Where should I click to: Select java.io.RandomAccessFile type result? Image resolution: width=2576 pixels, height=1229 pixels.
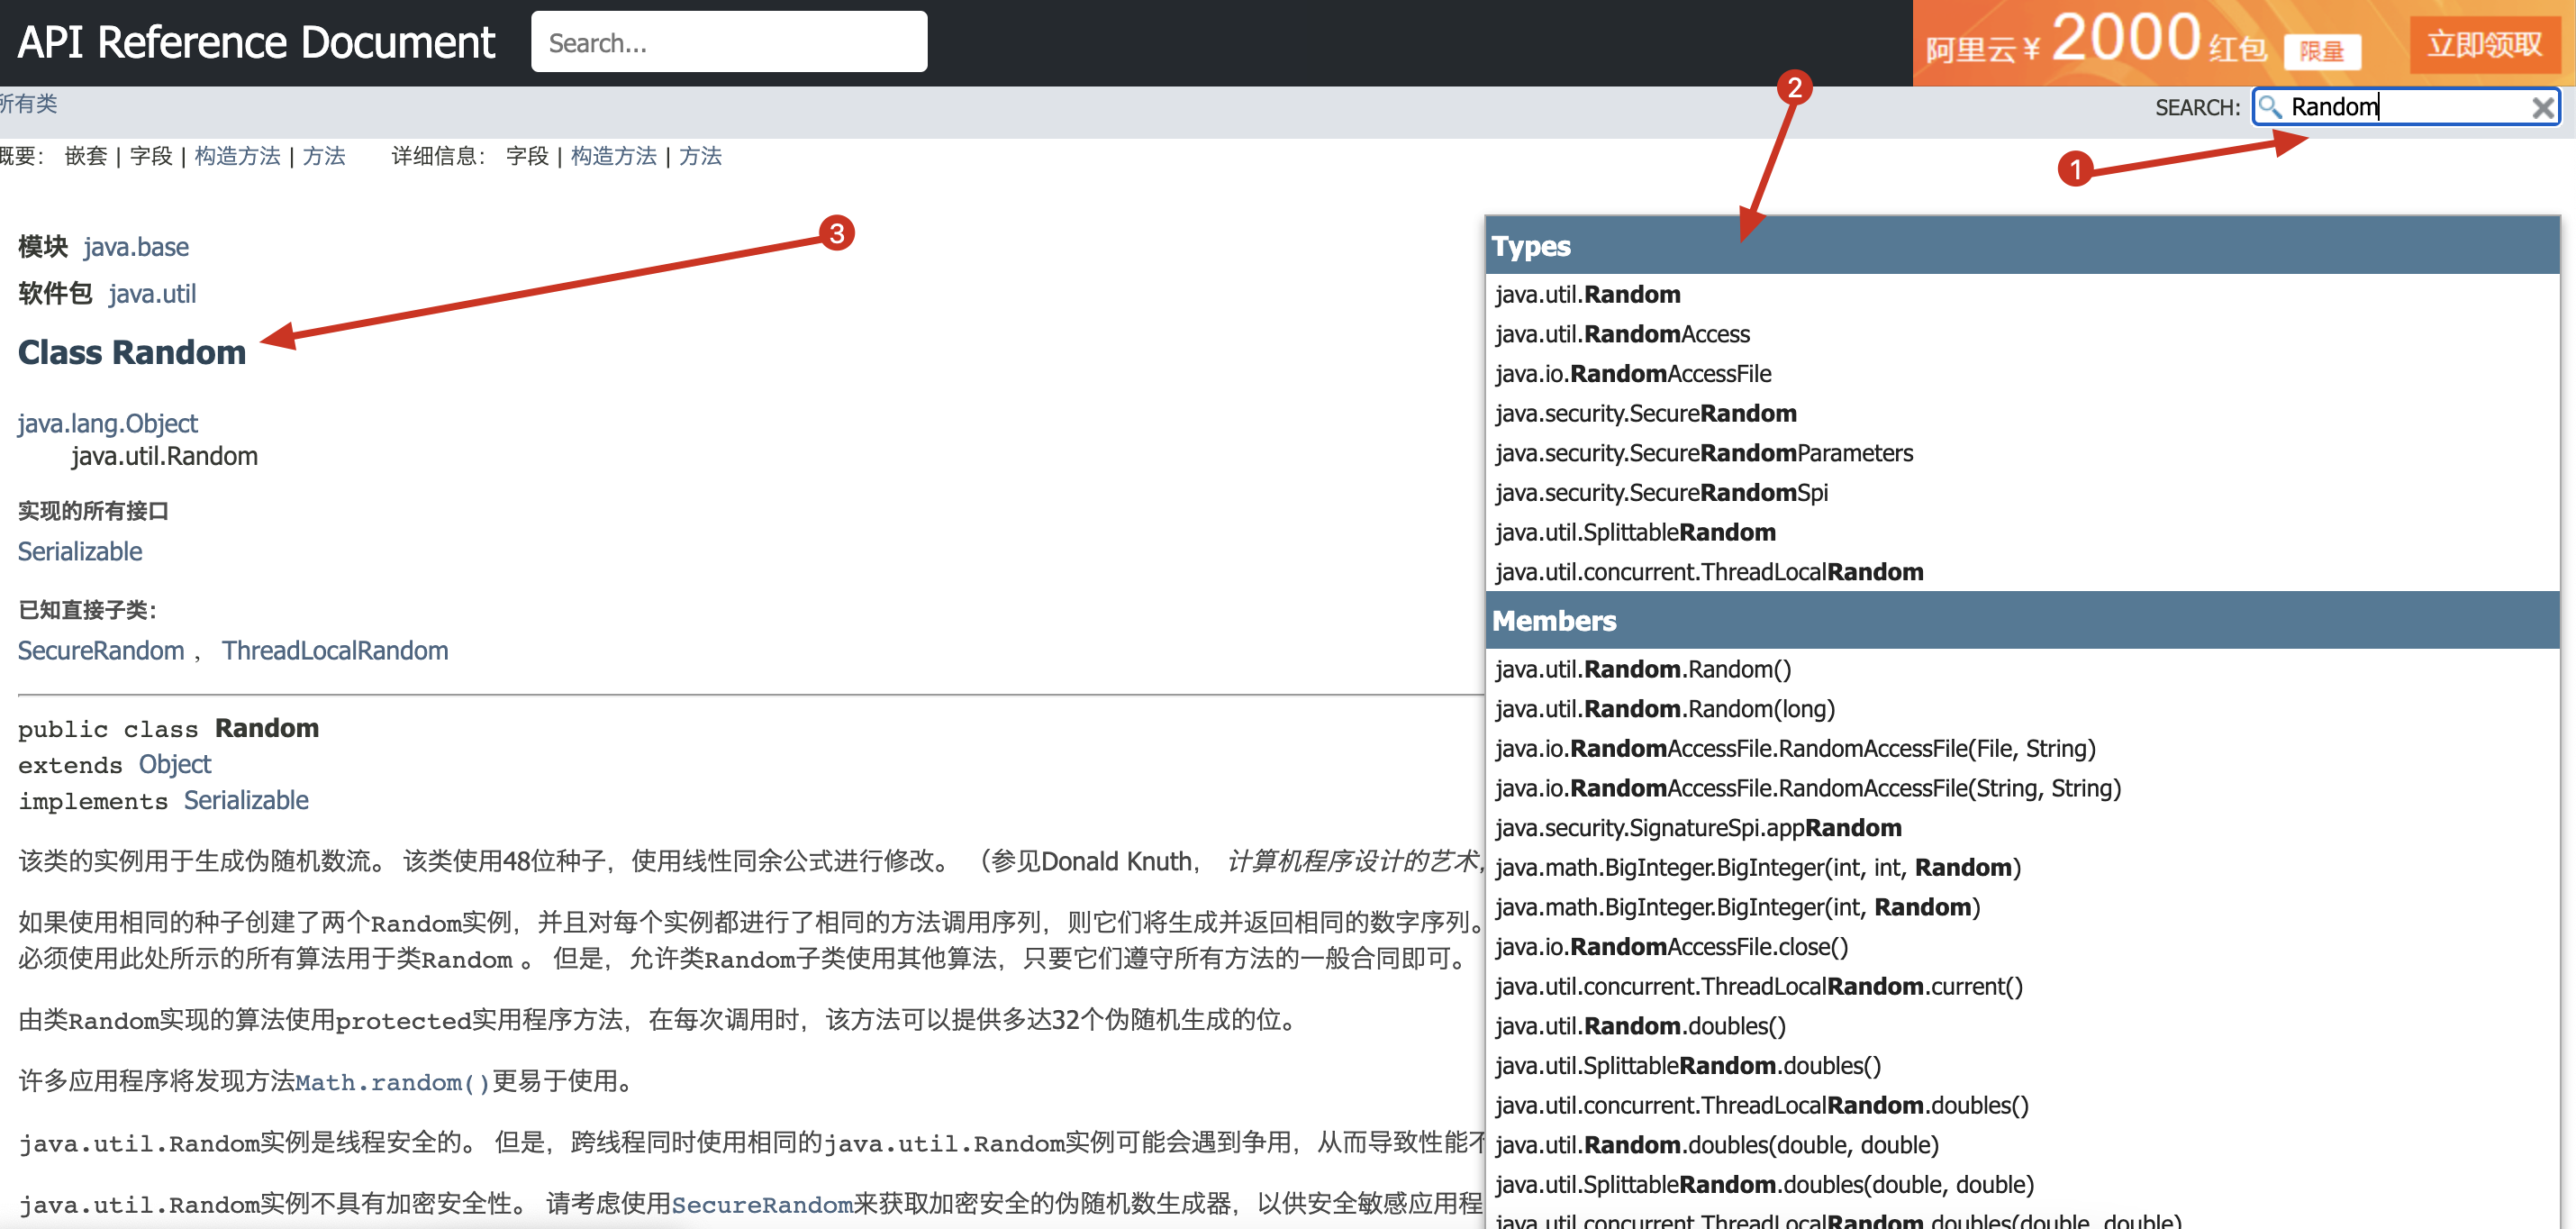[2022, 374]
